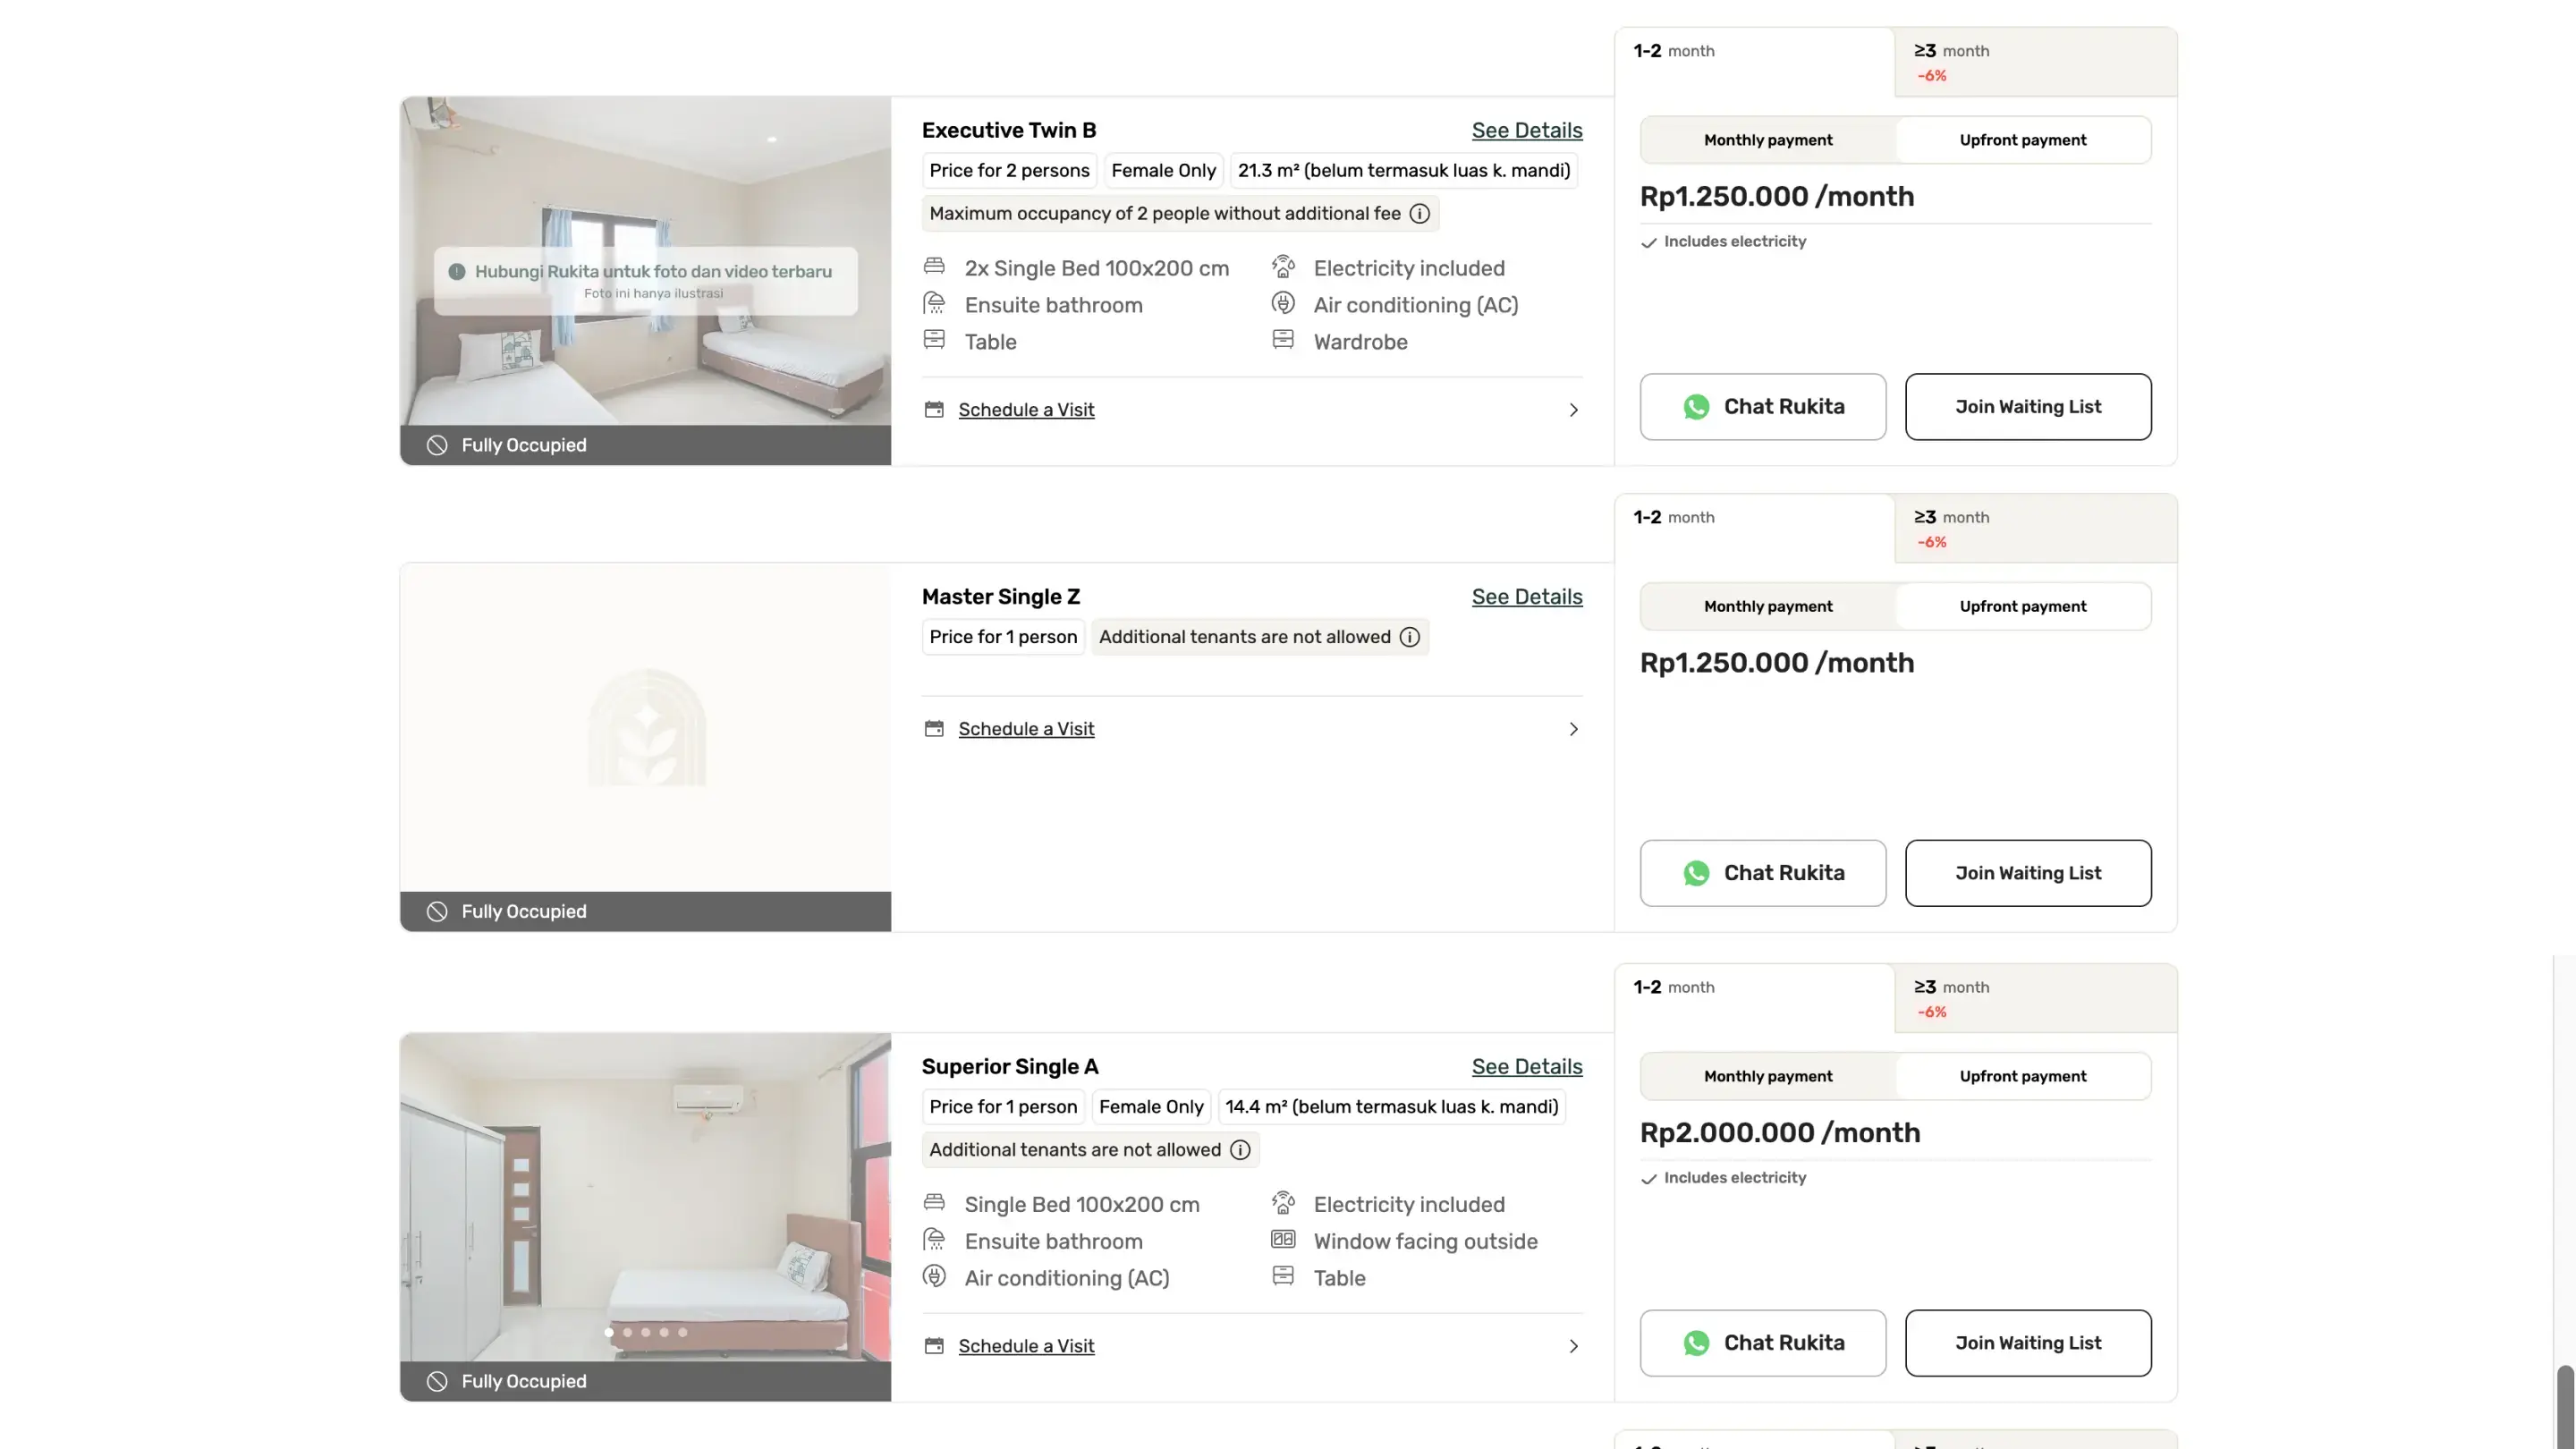Viewport: 2576px width, 1449px height.
Task: Click info icon on Master Single Z tenants note
Action: [x=1409, y=637]
